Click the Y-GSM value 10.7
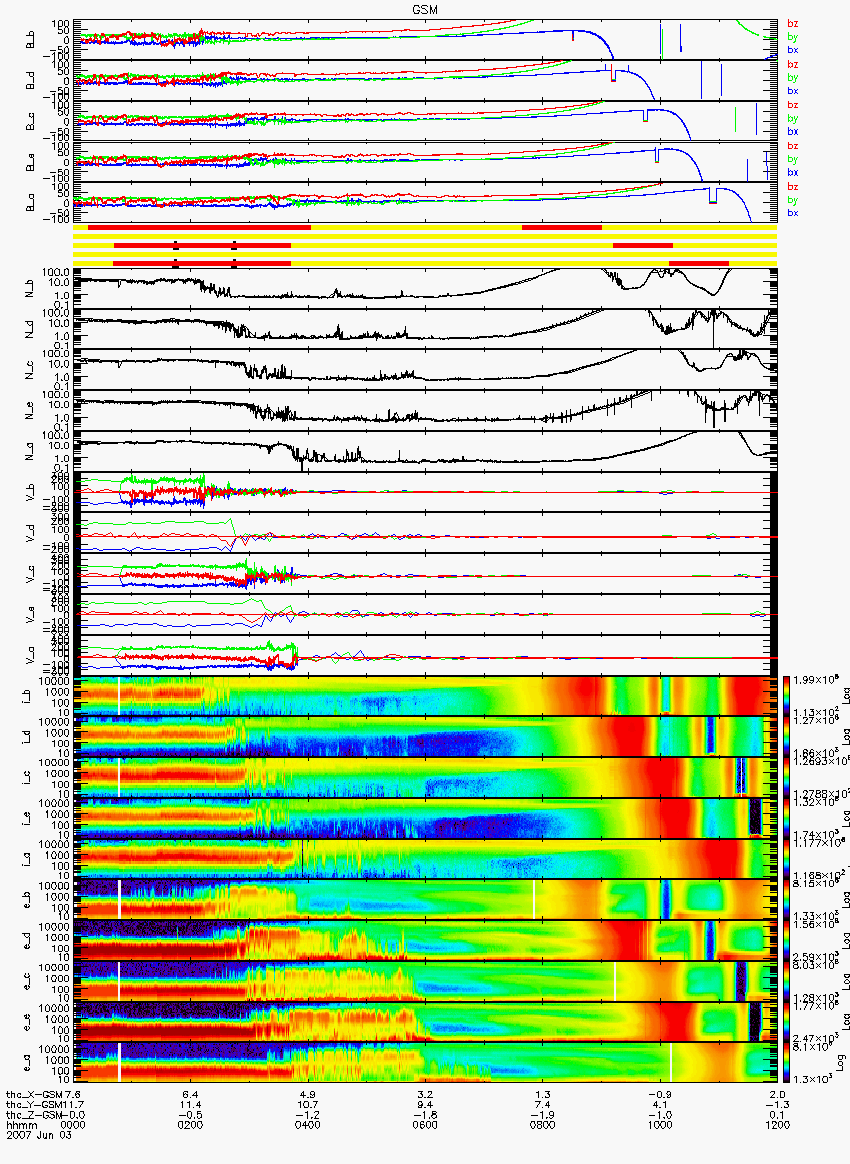Image resolution: width=850 pixels, height=1164 pixels. [x=307, y=1105]
